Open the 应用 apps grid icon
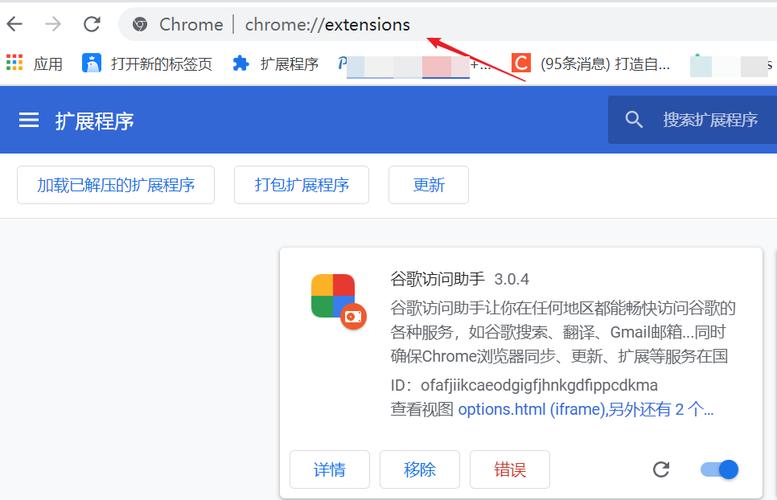The width and height of the screenshot is (777, 500). (x=14, y=63)
